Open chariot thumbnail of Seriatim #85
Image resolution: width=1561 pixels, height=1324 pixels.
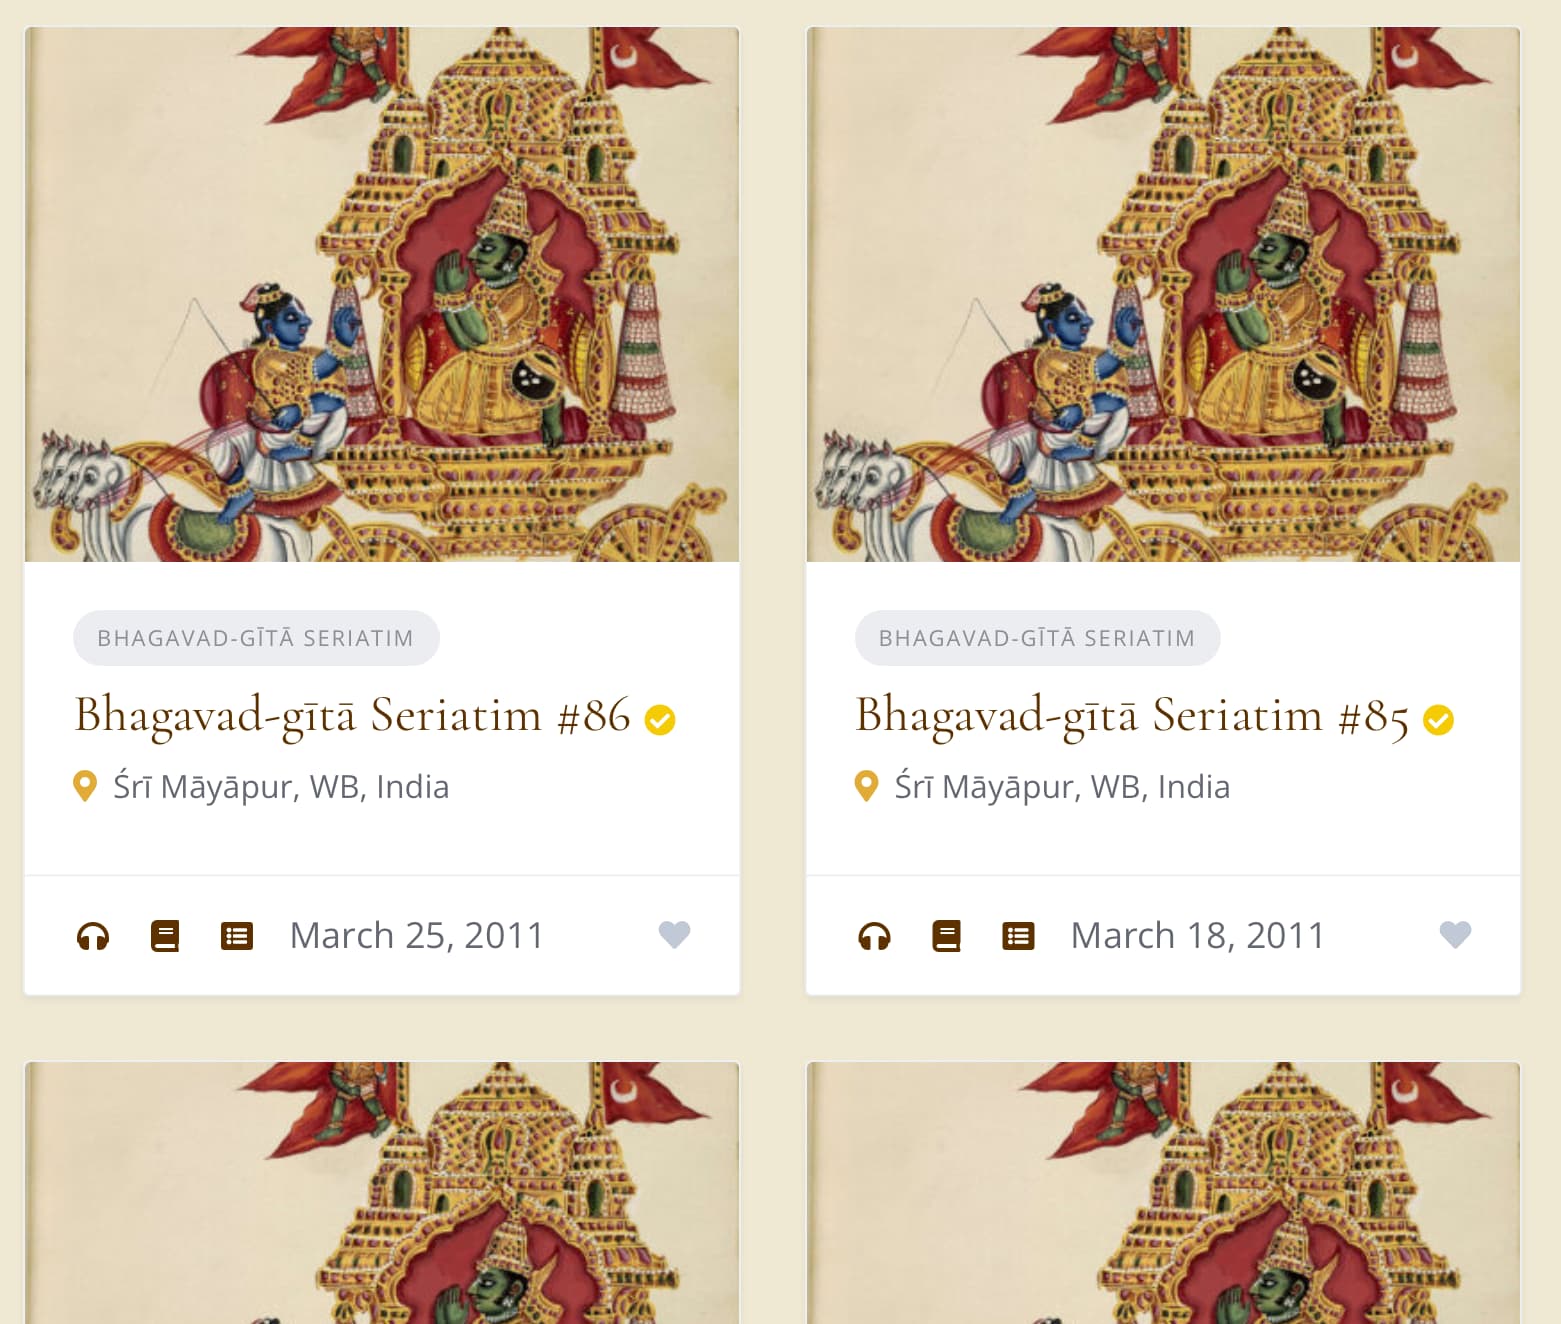click(x=1163, y=294)
